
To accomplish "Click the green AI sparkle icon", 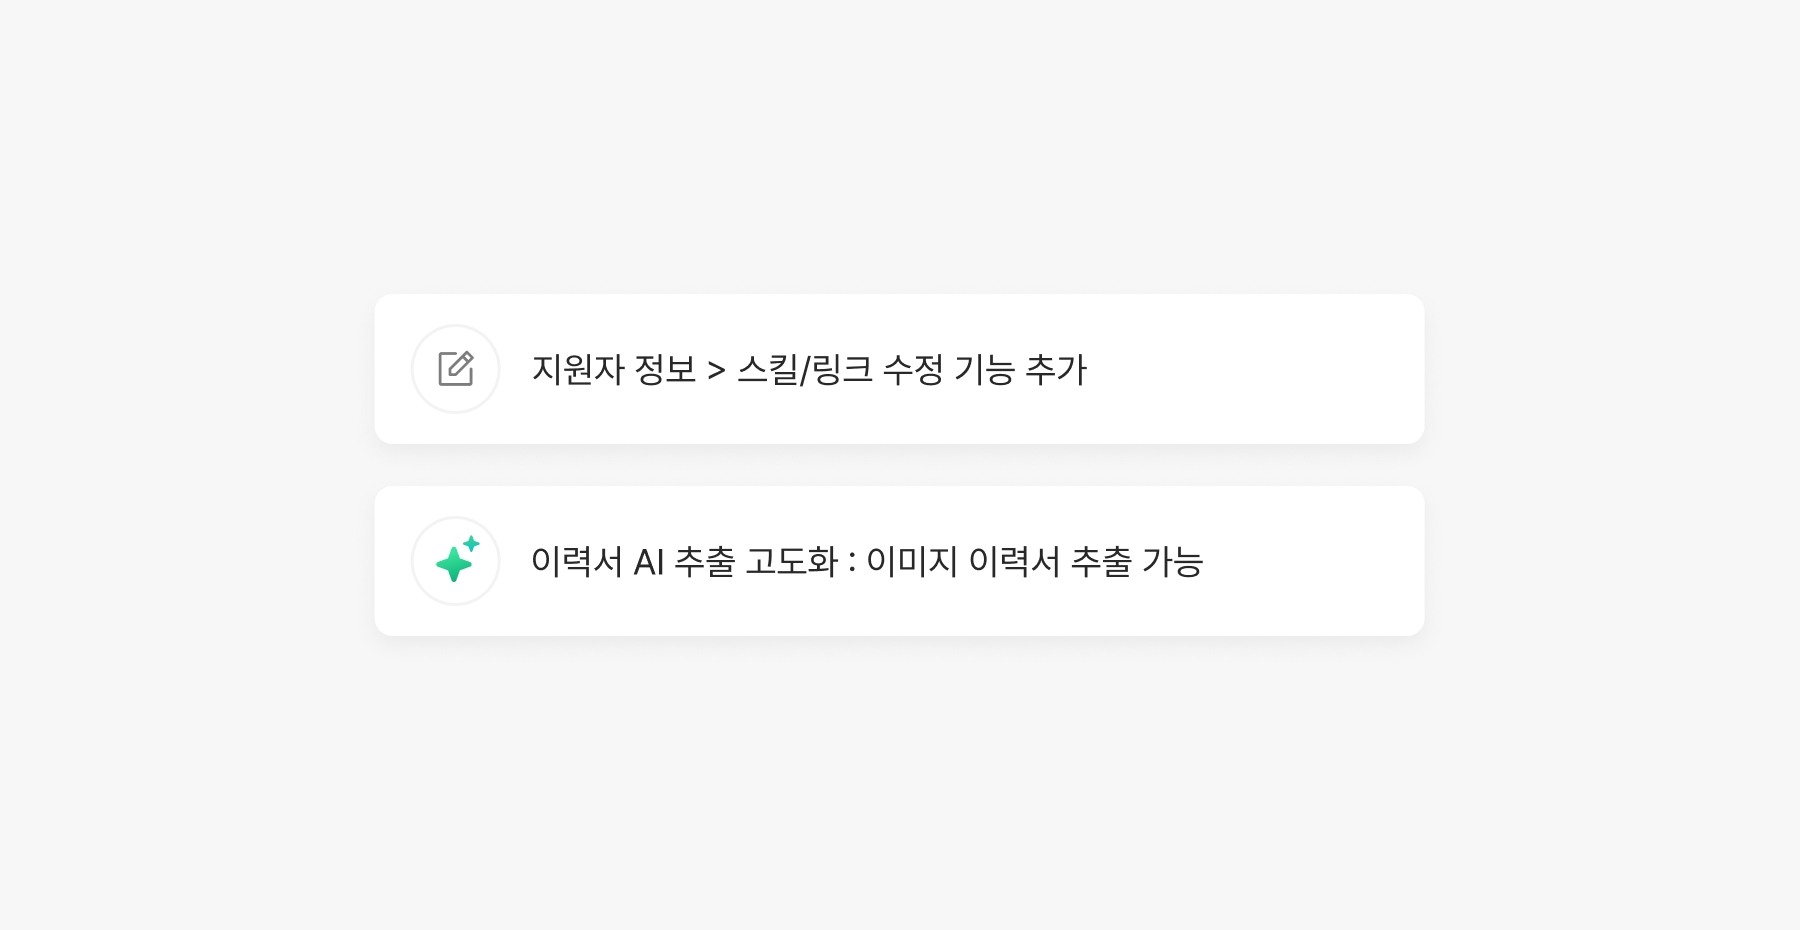I will [x=456, y=561].
